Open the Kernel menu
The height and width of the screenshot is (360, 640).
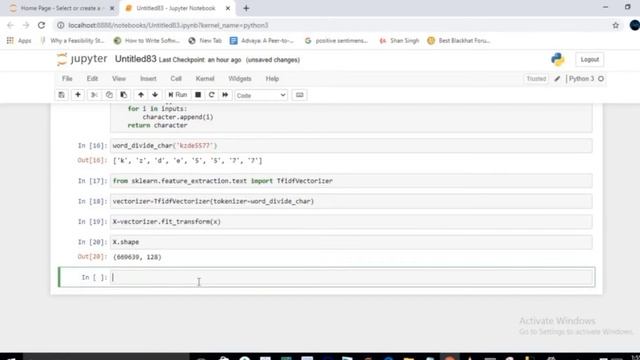click(205, 79)
